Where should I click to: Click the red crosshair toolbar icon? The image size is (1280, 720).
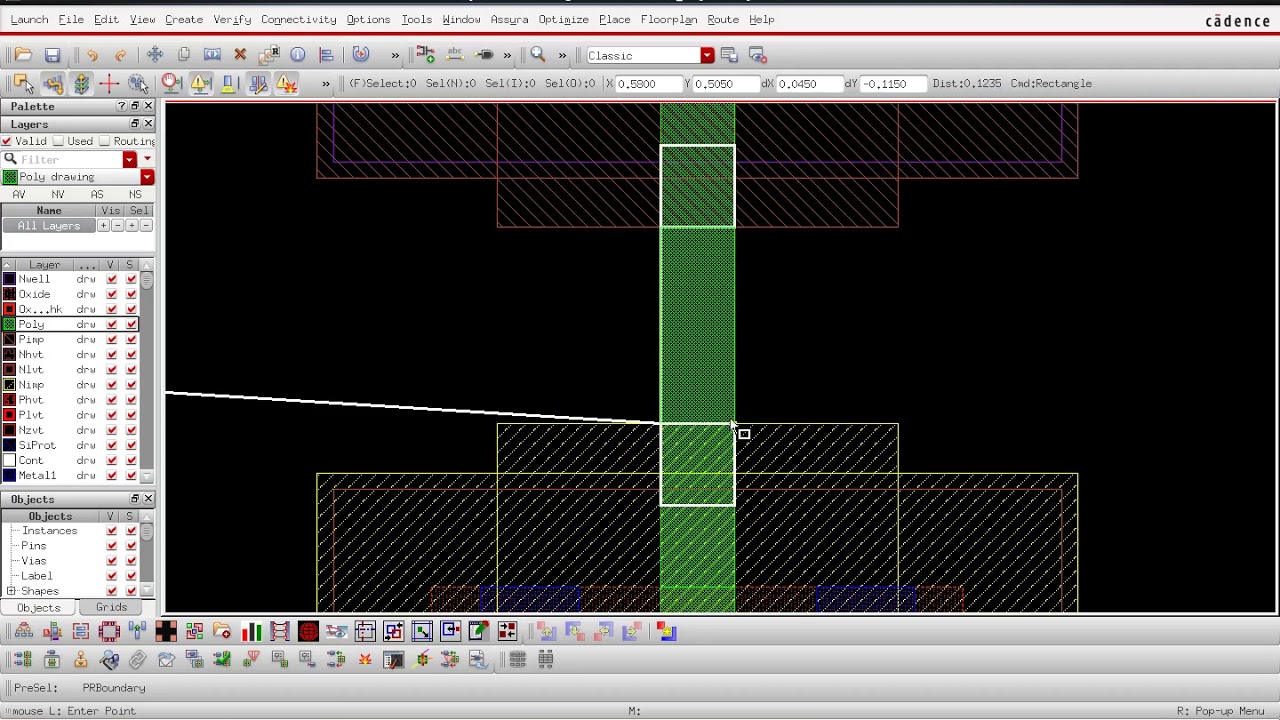(x=109, y=84)
